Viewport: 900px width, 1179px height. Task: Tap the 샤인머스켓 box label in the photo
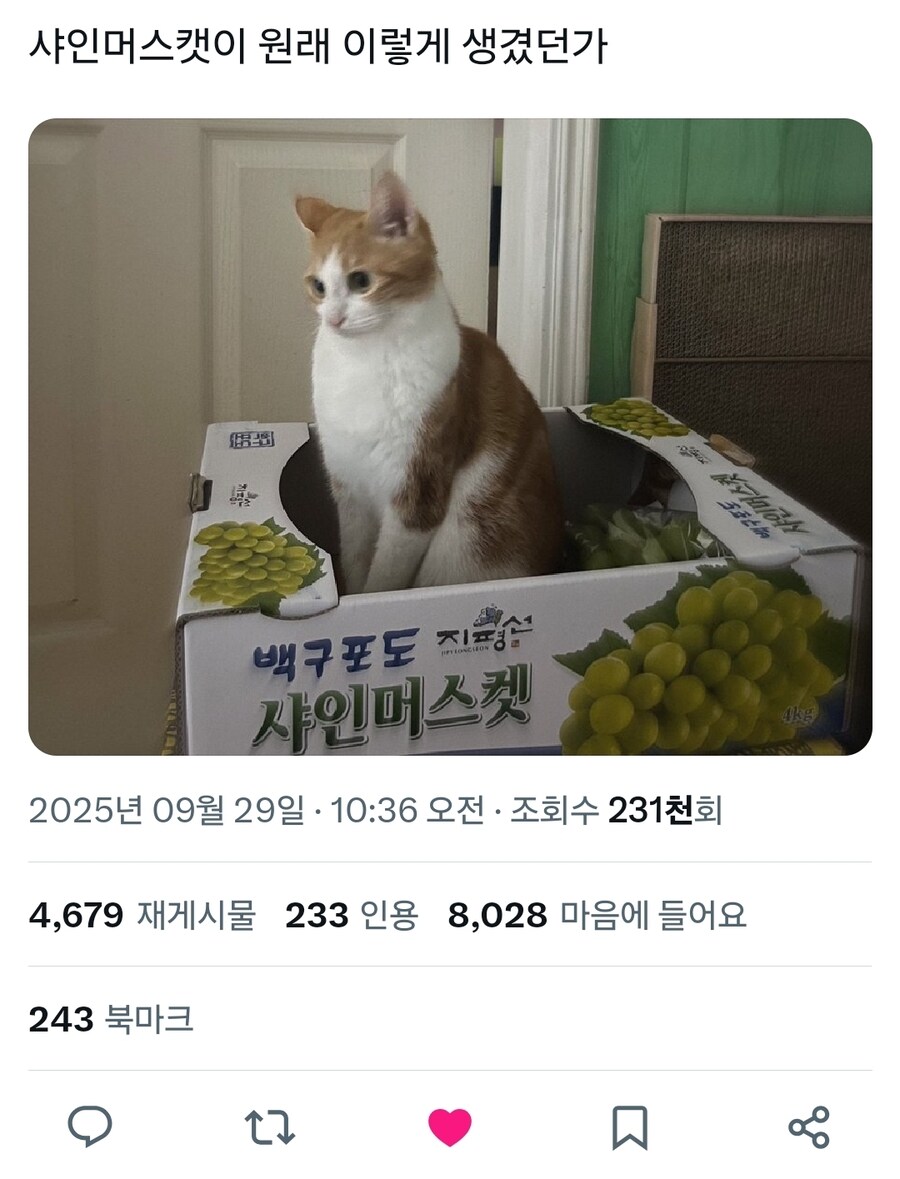[393, 702]
